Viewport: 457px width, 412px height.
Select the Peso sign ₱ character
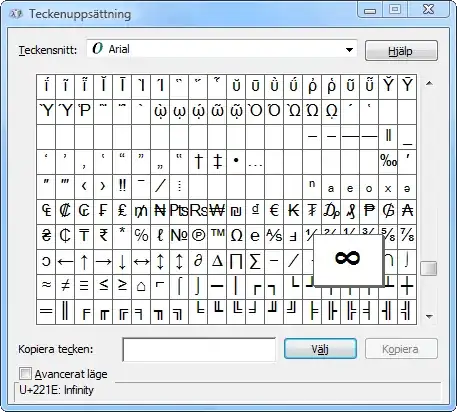click(369, 212)
